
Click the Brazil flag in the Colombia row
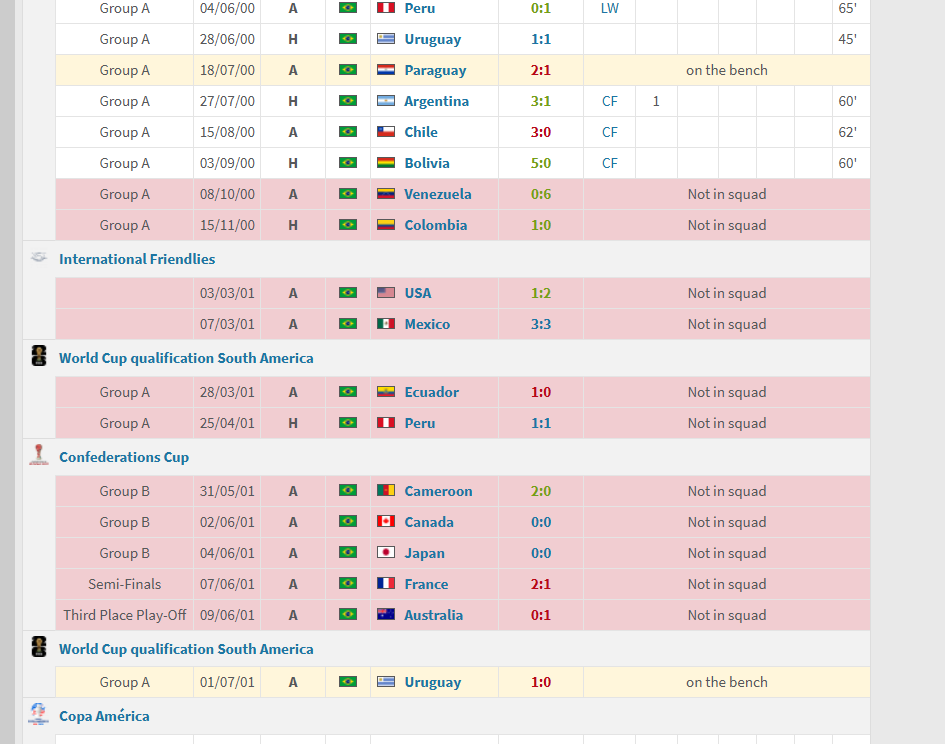click(348, 225)
